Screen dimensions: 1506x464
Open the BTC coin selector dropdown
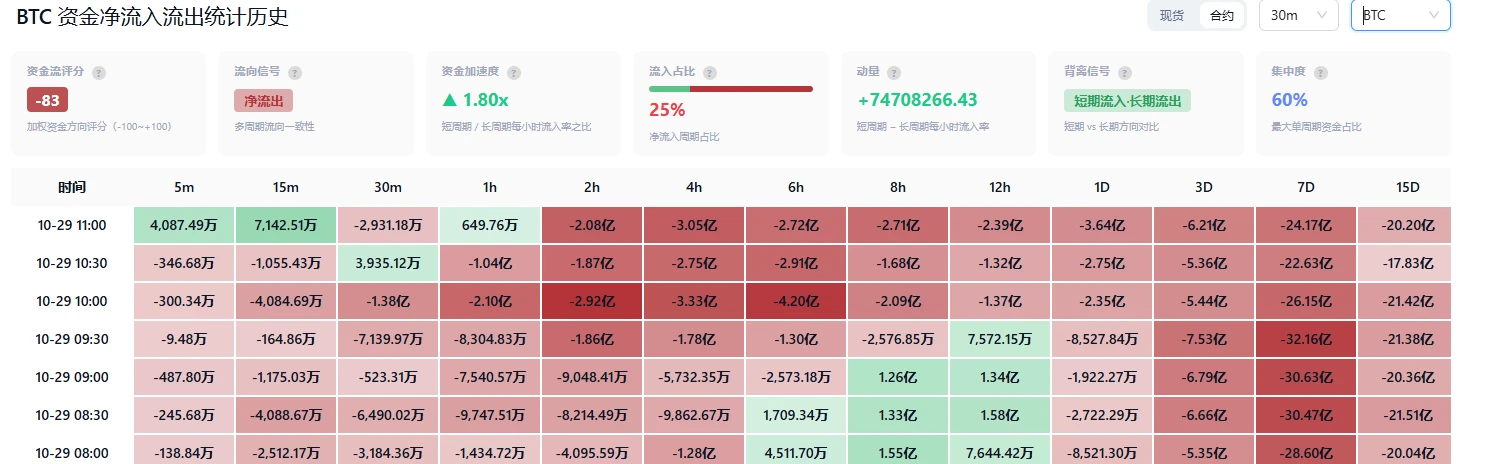pyautogui.click(x=1400, y=15)
